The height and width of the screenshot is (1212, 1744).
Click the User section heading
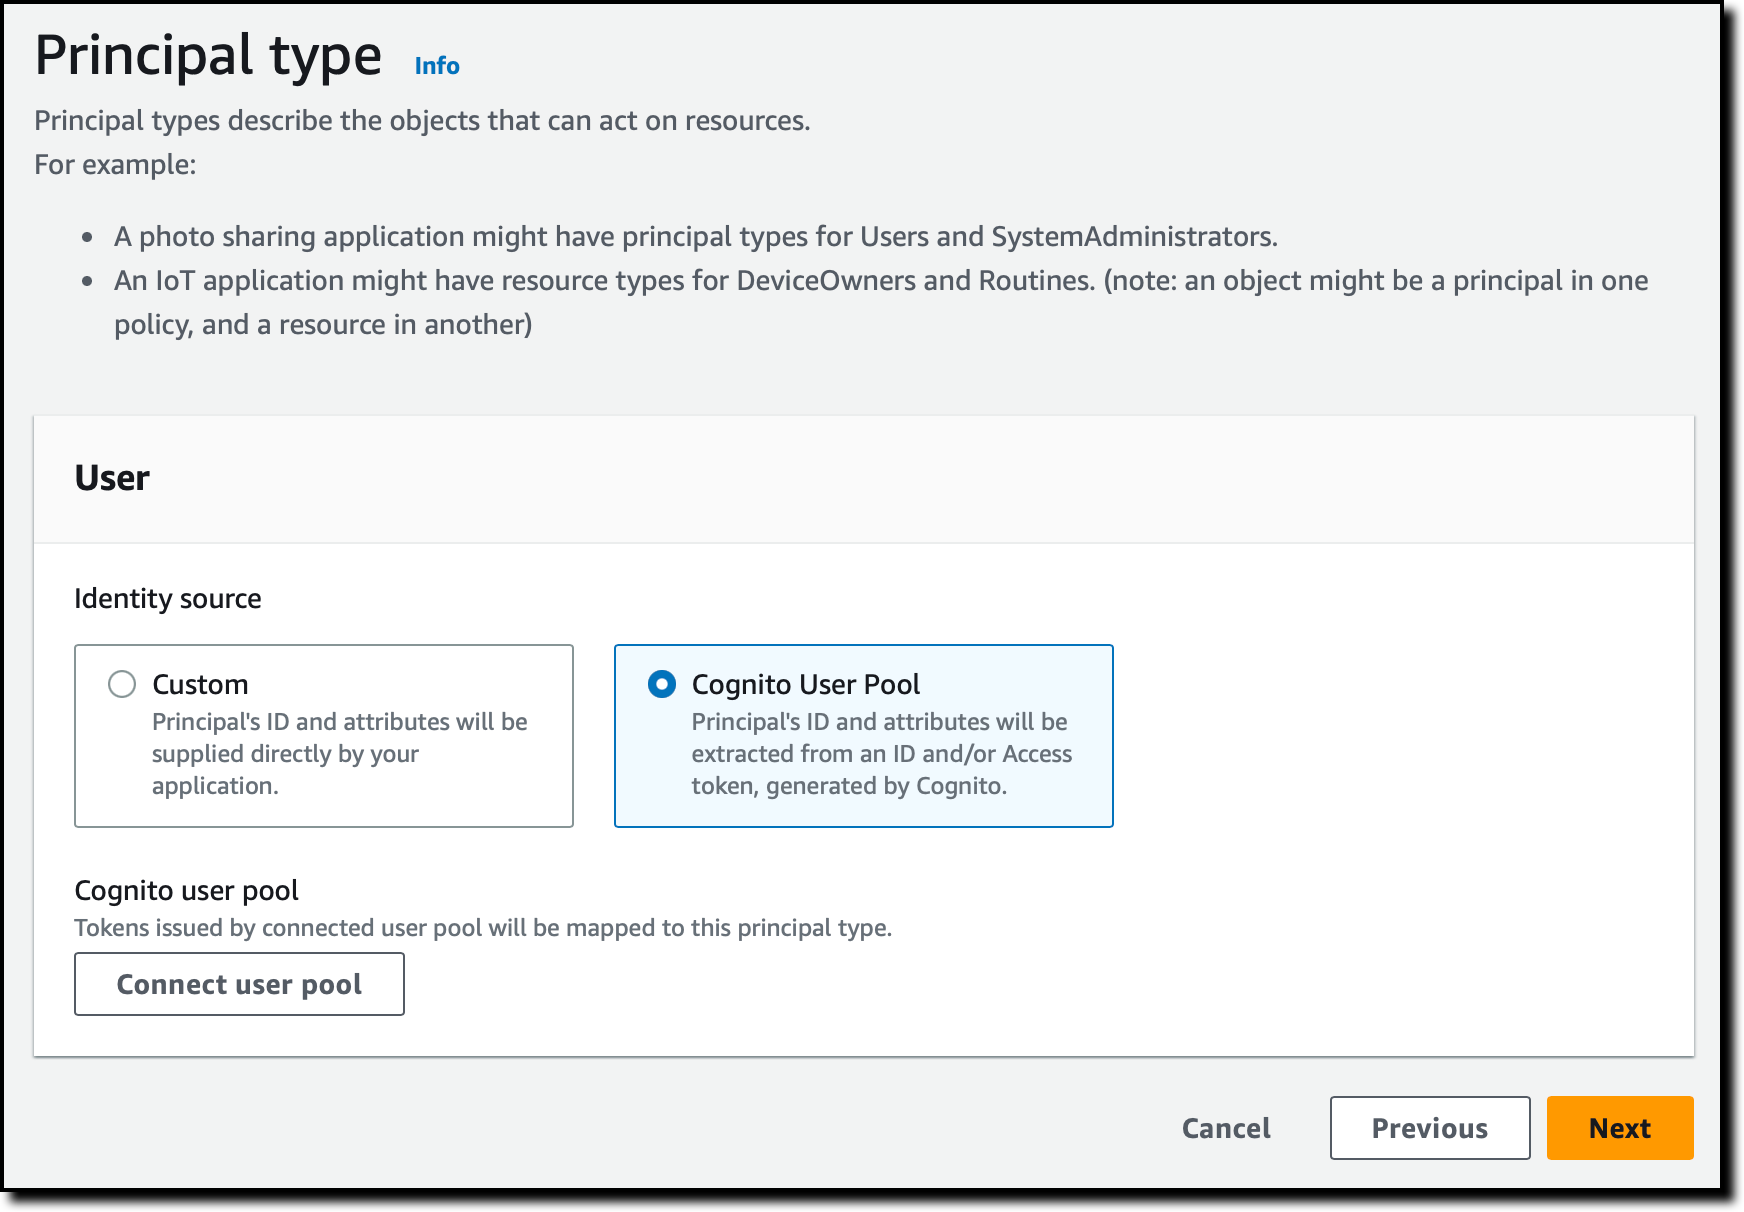(112, 478)
